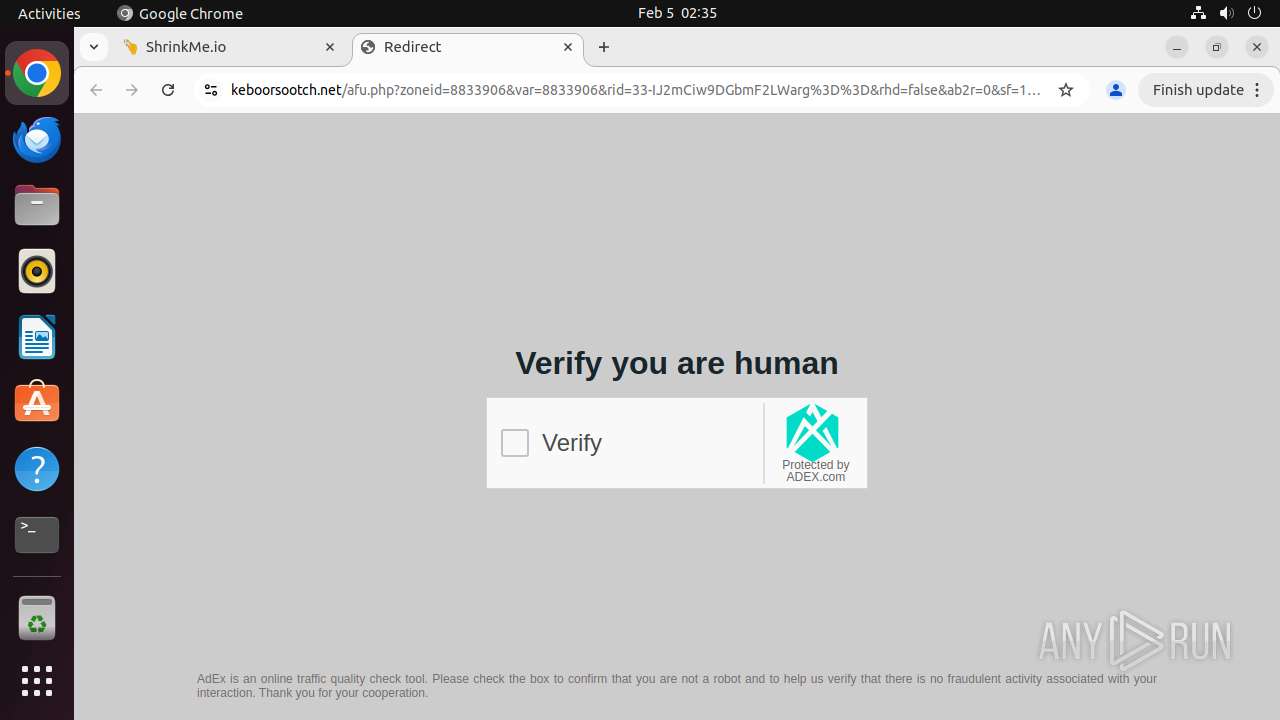The width and height of the screenshot is (1280, 720).
Task: Check the Verify checkbox
Action: point(515,443)
